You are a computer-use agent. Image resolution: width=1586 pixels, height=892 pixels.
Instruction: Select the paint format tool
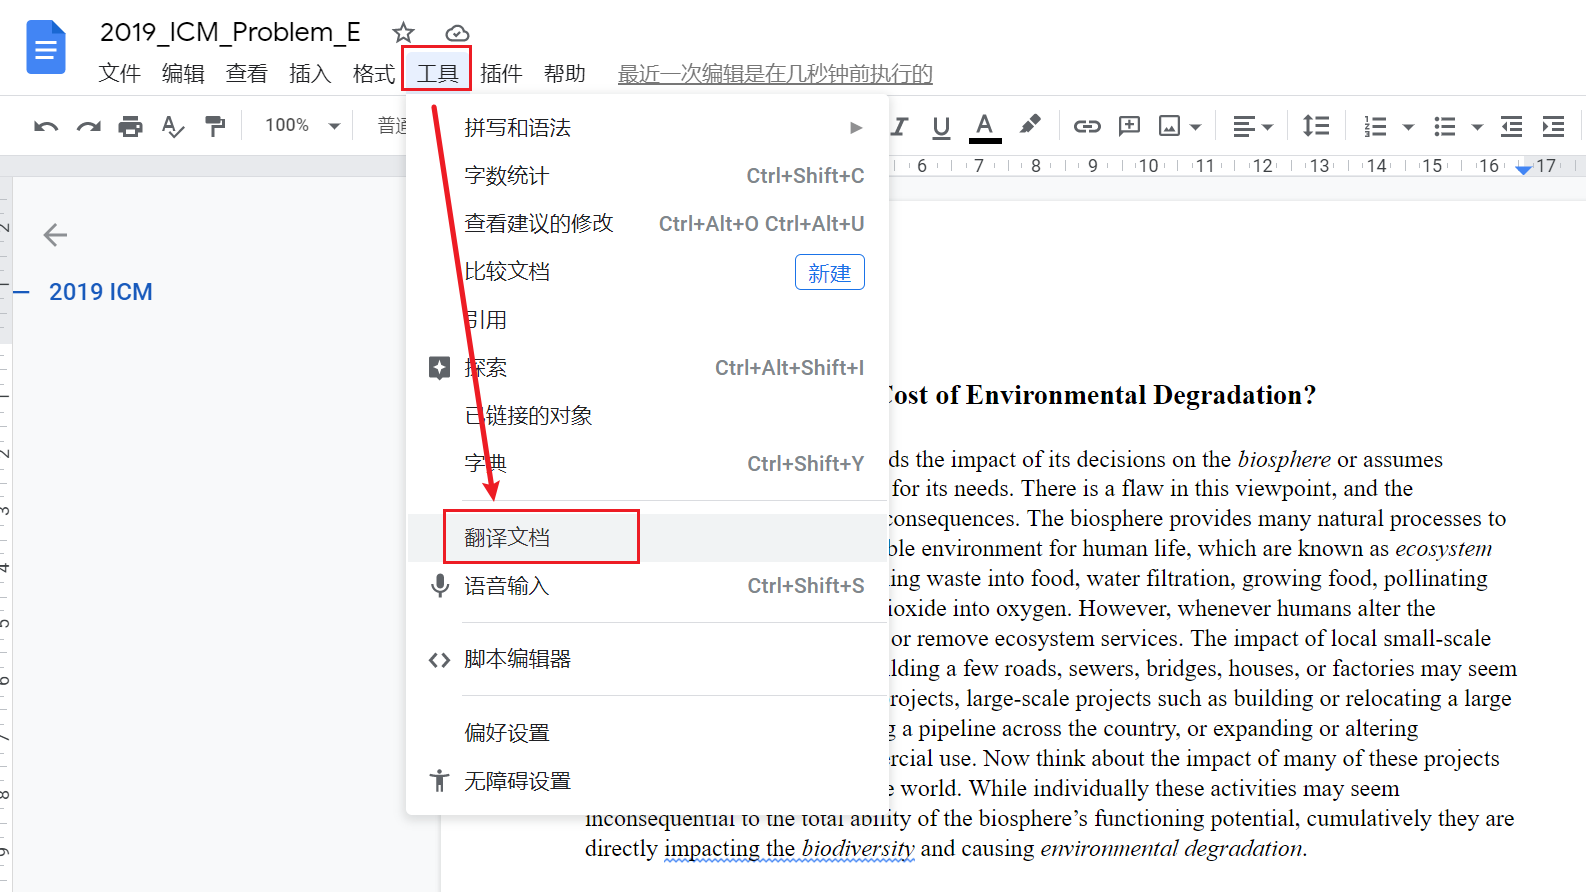[215, 126]
